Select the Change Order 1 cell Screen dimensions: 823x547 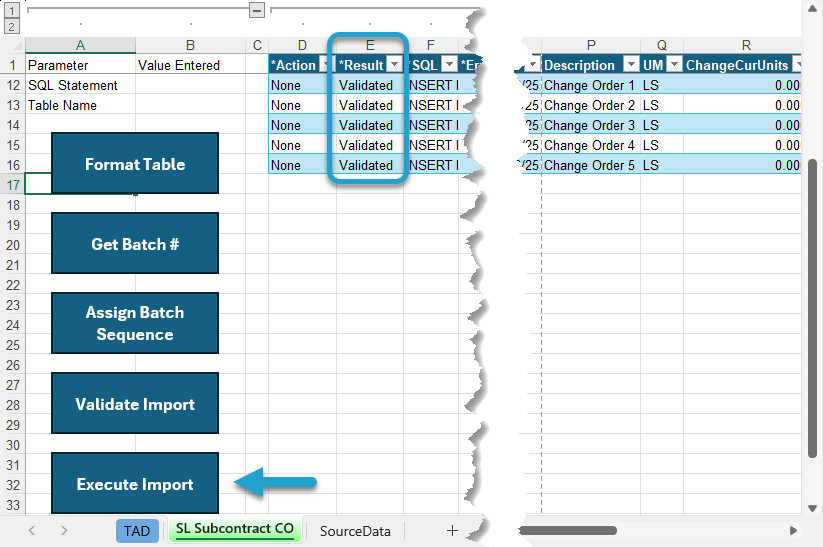coord(591,85)
